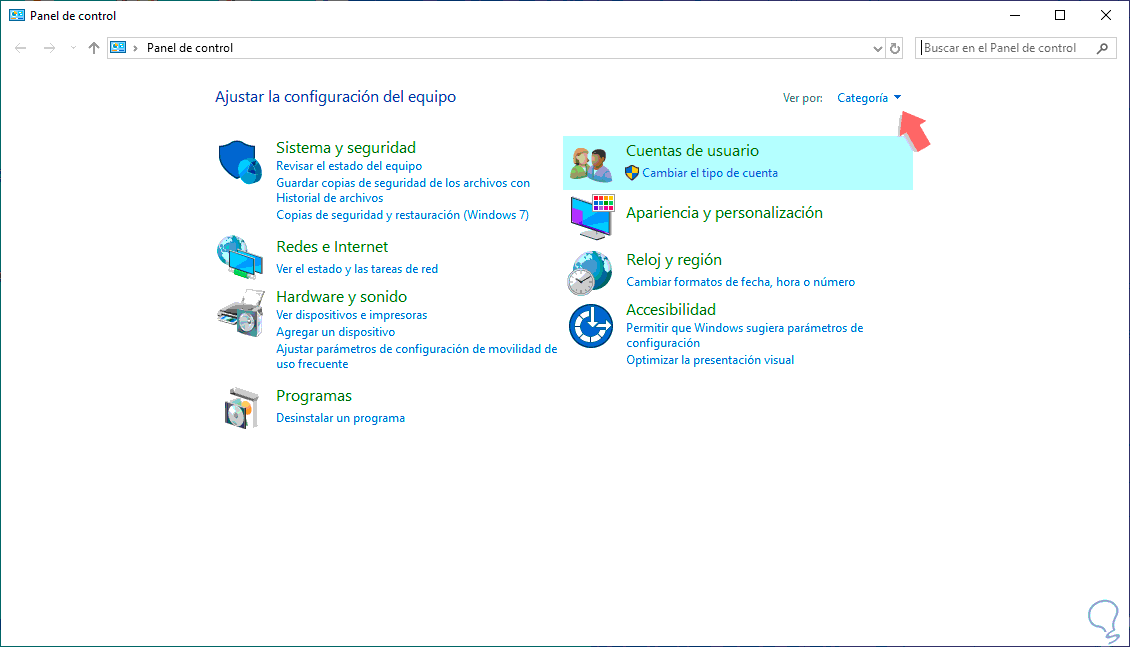Open the Ver por Categoría dropdown

click(x=869, y=98)
